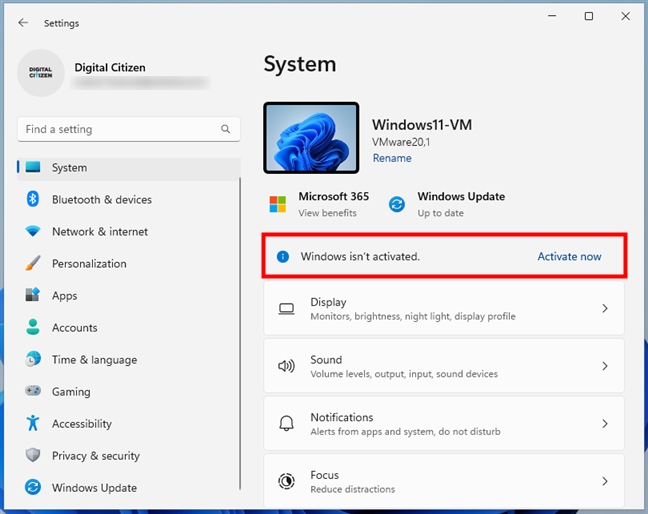Click the search magnifier icon
Screen dimensions: 648x514
point(225,129)
